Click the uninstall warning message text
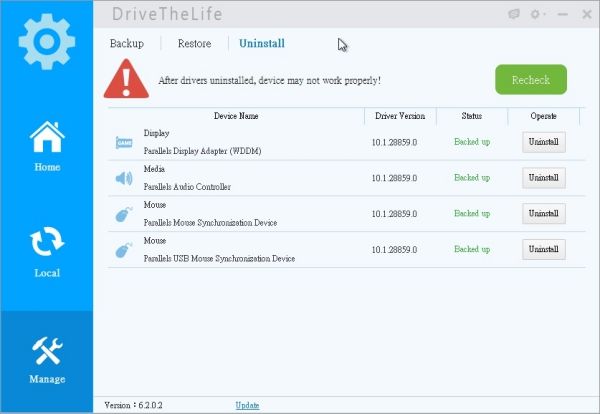The width and height of the screenshot is (600, 414). pyautogui.click(x=269, y=80)
